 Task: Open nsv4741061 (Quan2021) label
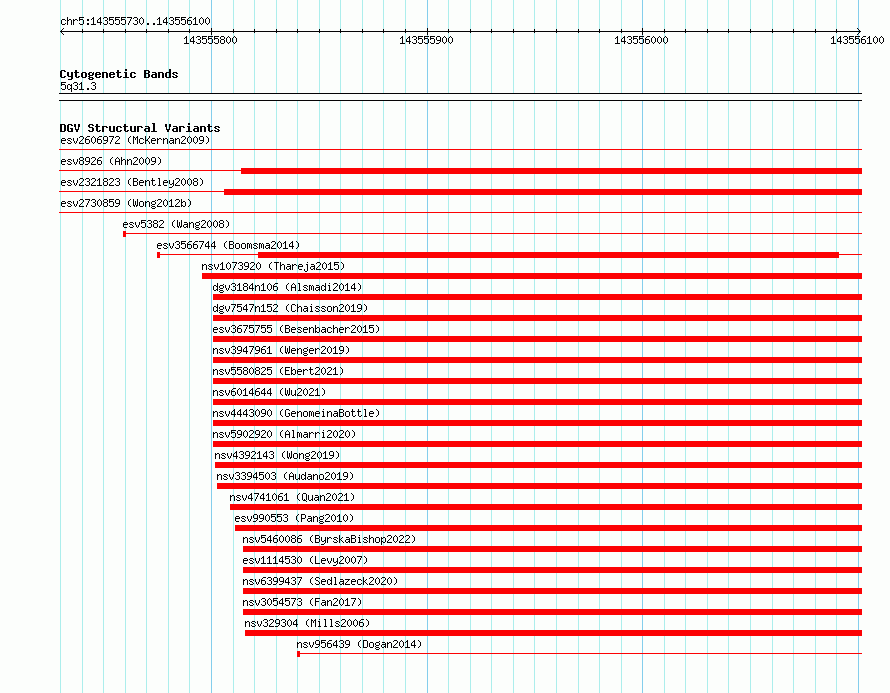292,497
